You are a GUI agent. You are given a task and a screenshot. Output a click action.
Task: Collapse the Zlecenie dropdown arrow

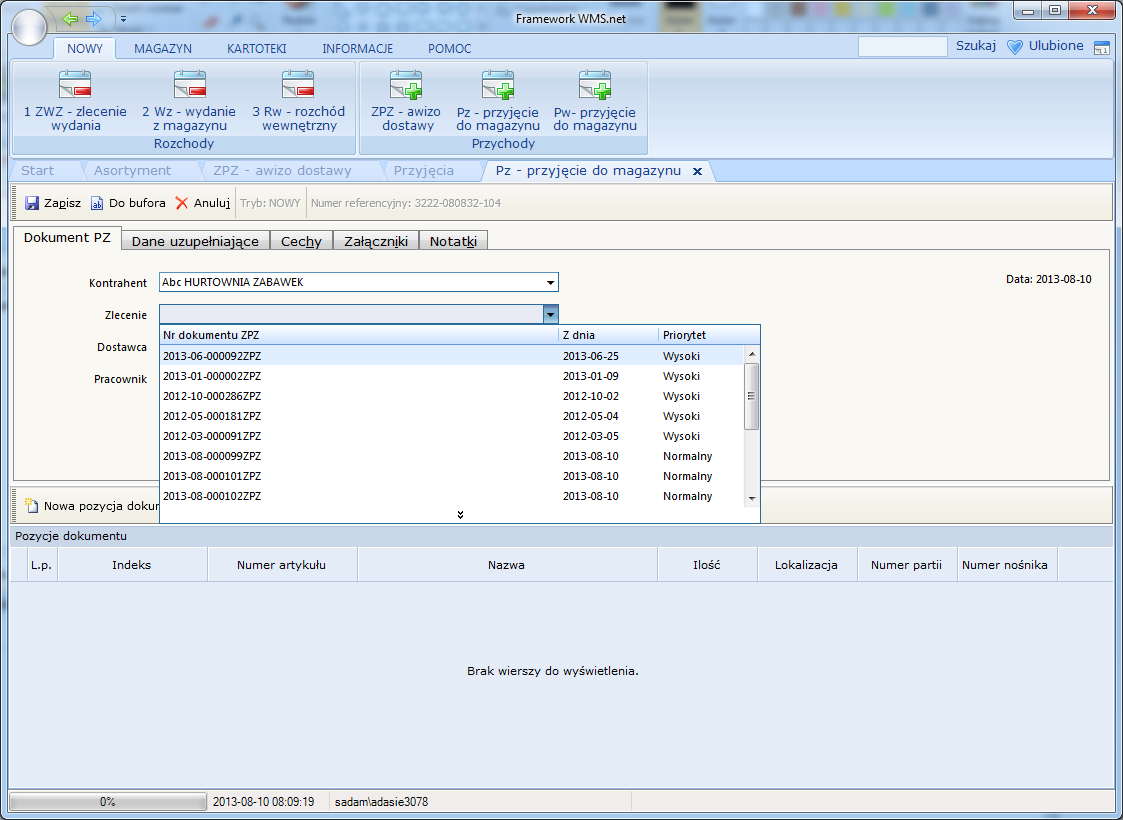tap(550, 314)
